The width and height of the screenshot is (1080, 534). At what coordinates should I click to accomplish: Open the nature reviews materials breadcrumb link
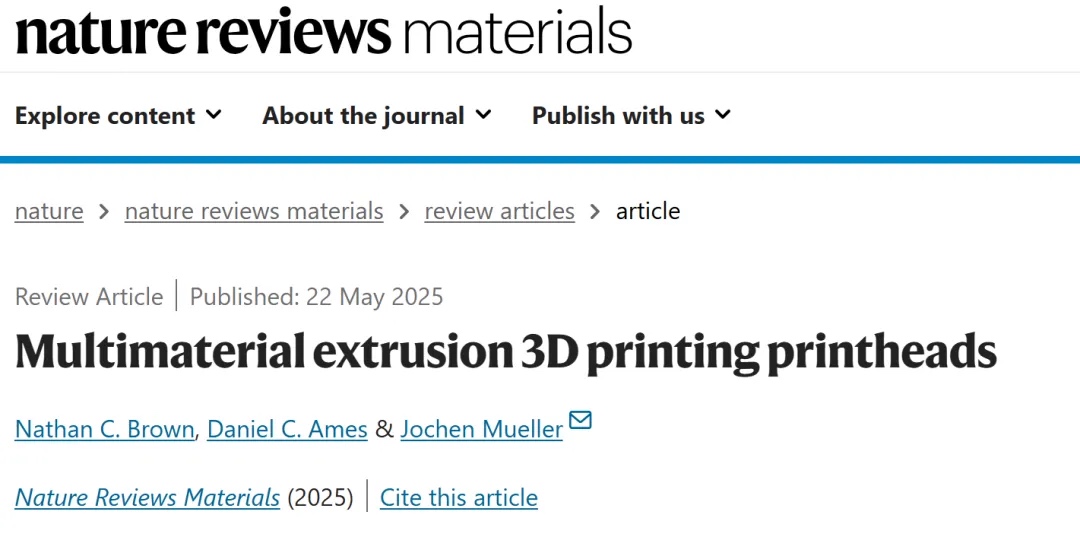(254, 211)
